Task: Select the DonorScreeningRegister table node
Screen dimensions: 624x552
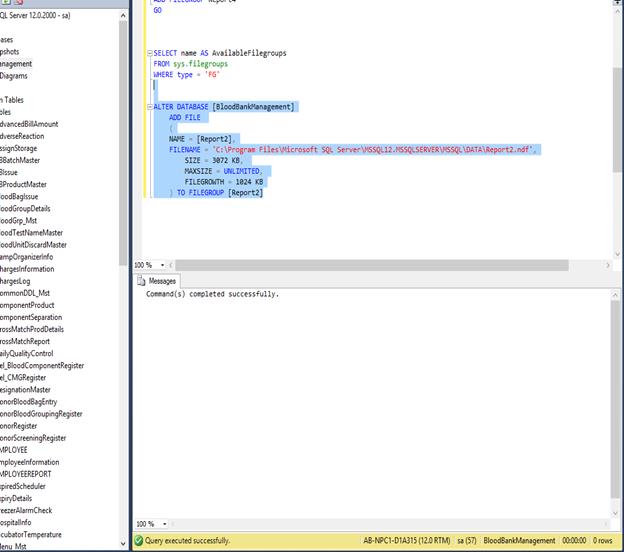Action: (33, 438)
